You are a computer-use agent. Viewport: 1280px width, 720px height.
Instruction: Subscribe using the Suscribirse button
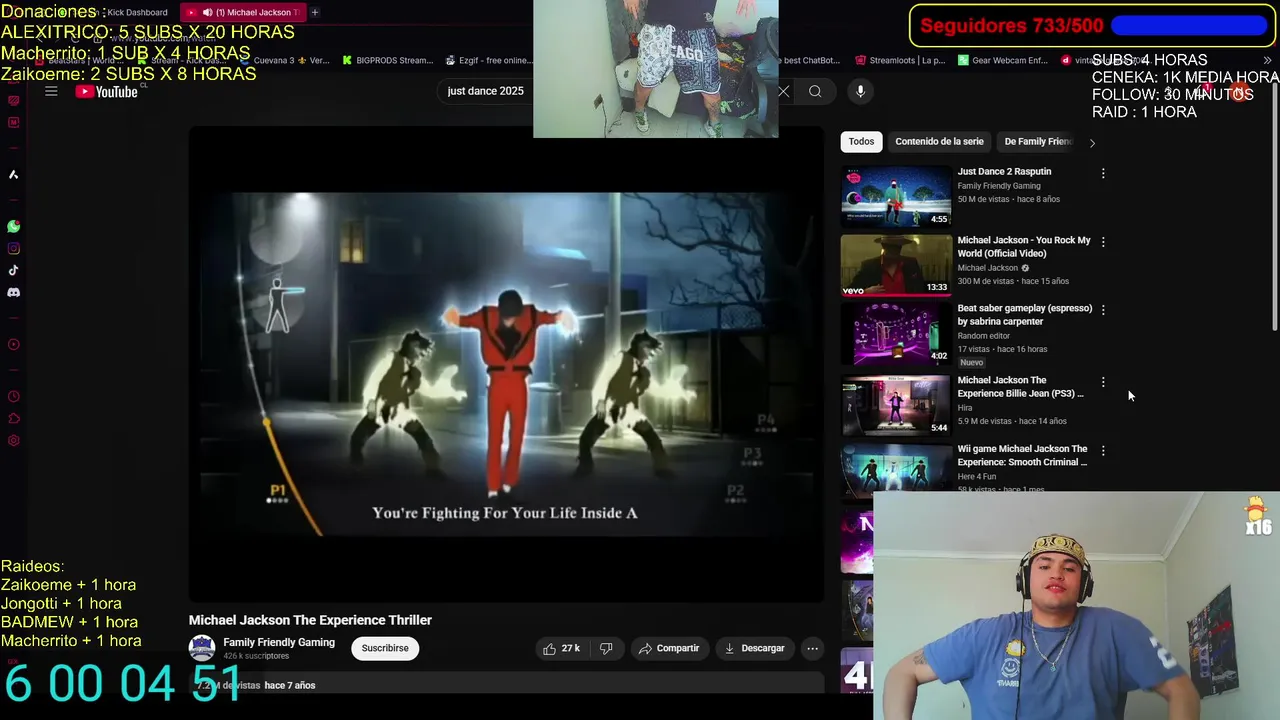point(385,648)
